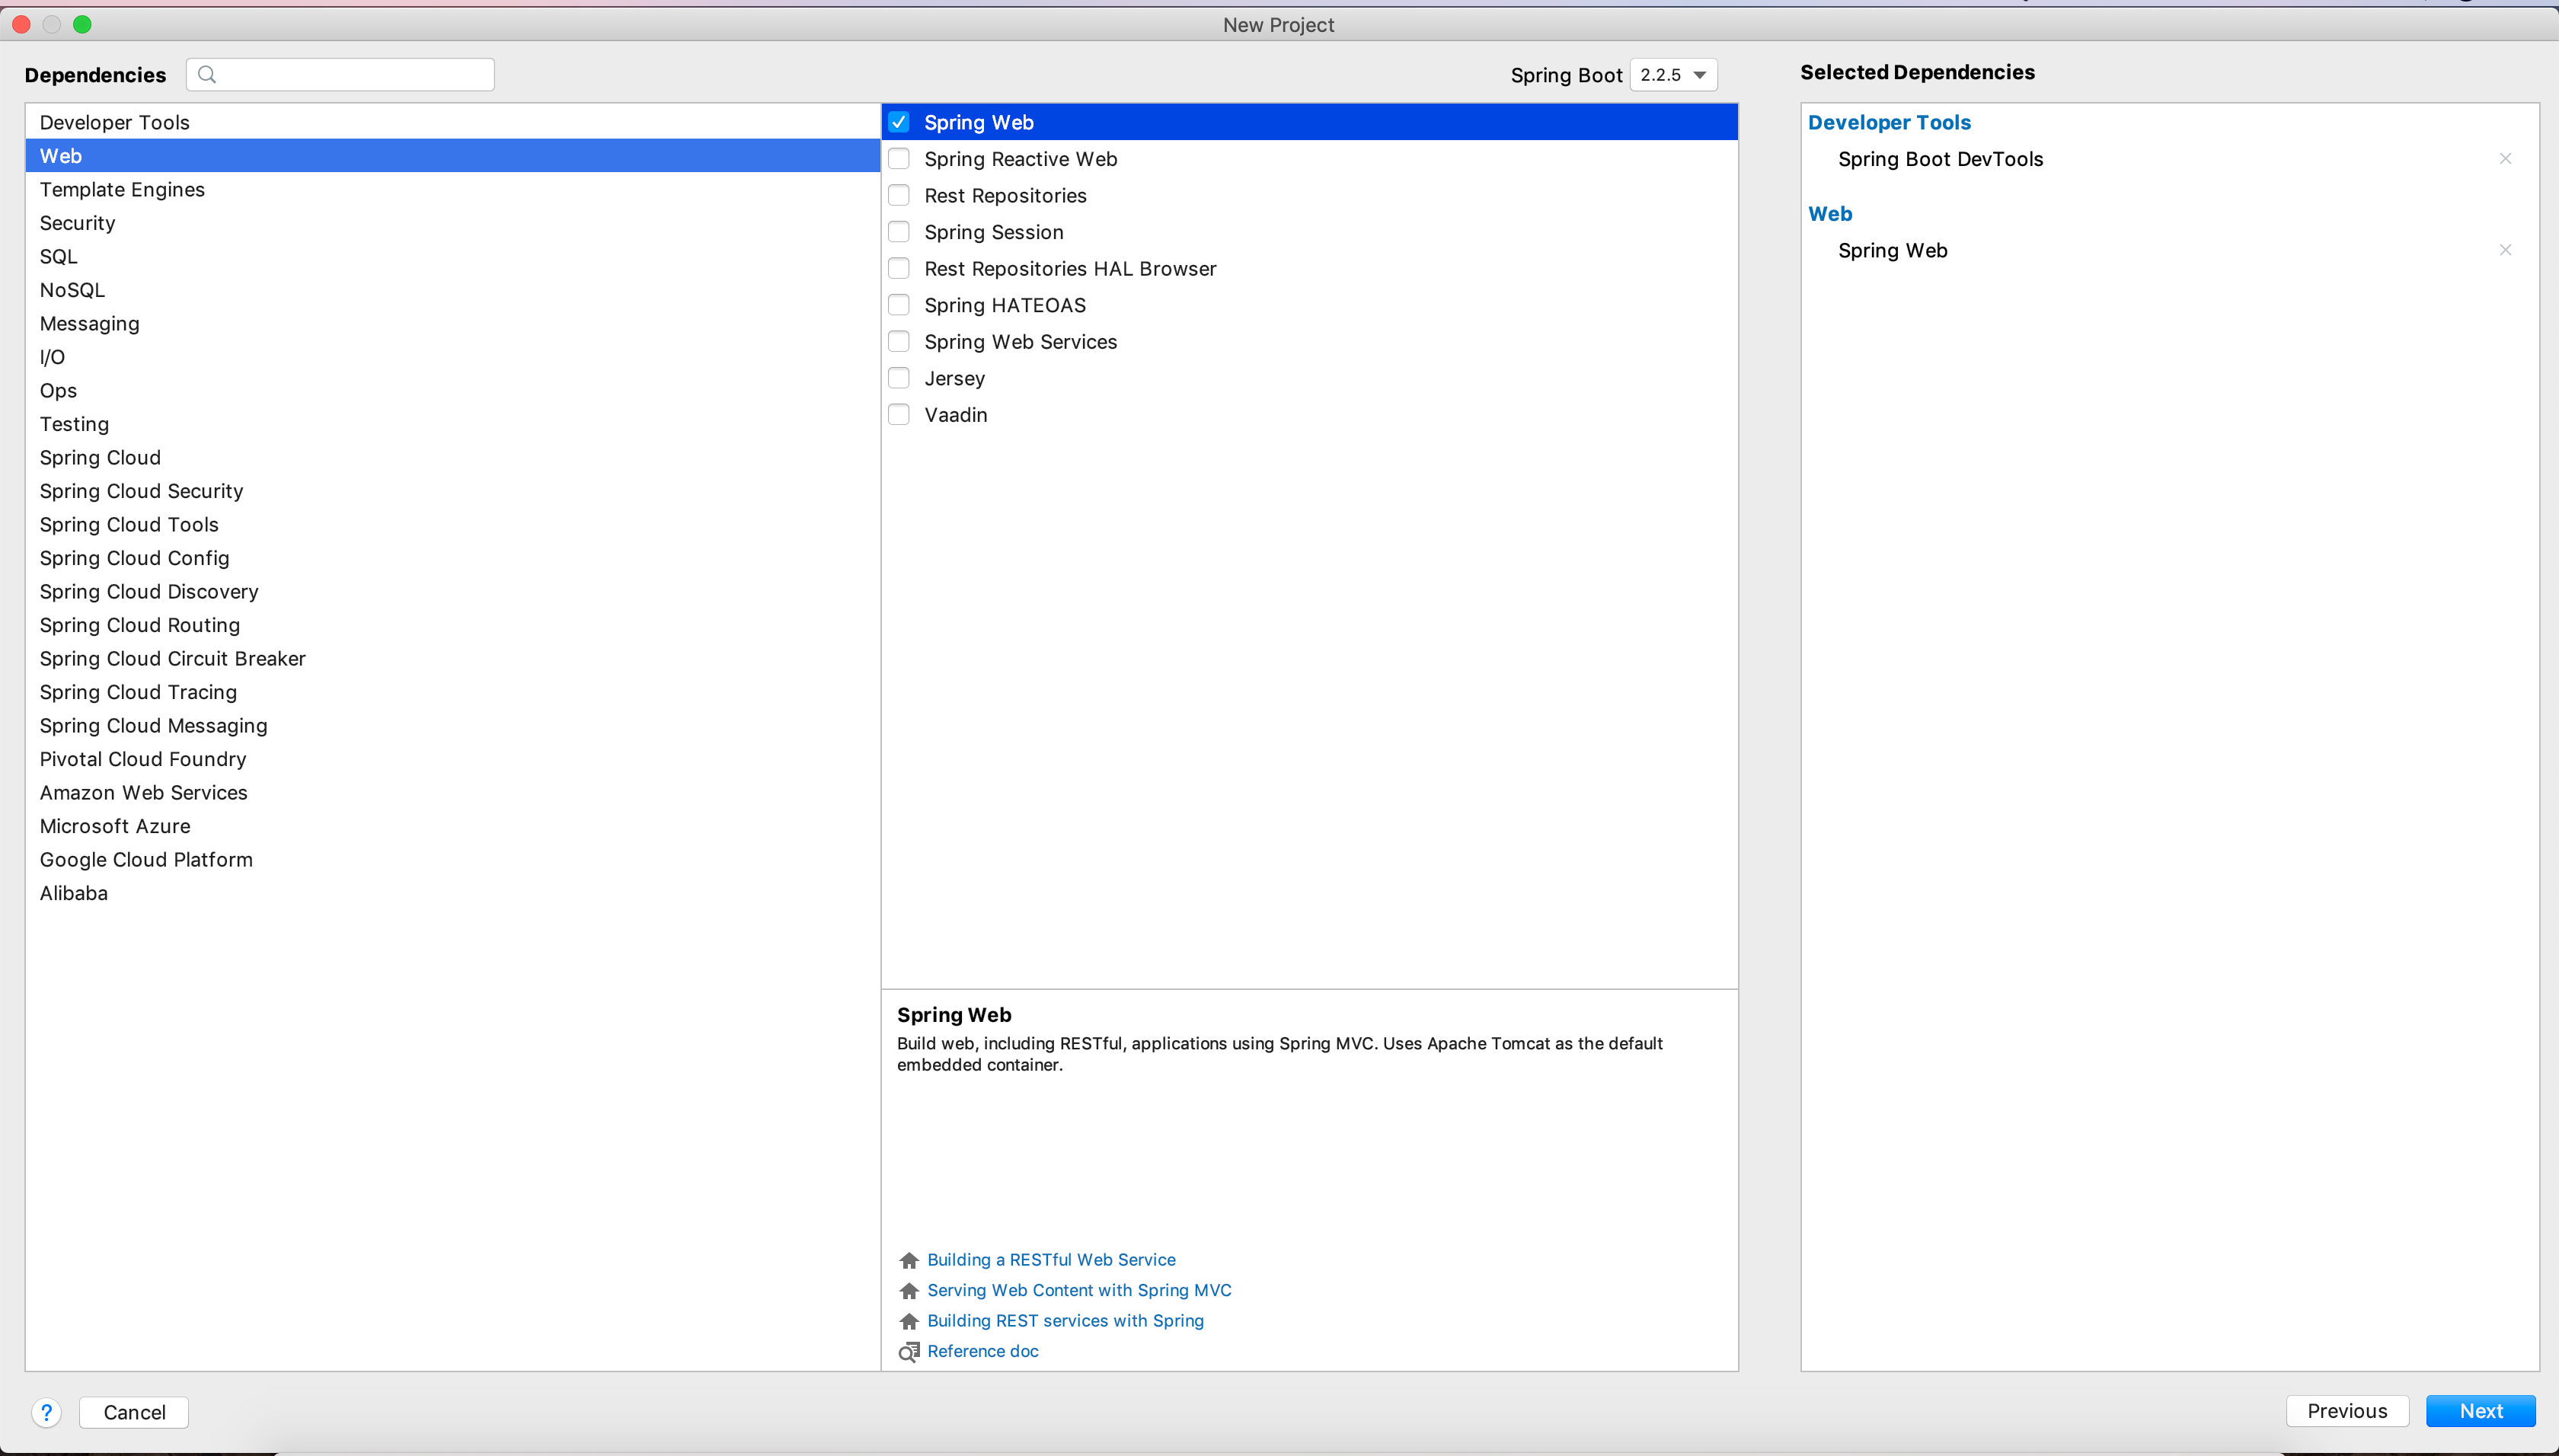Click home icon beside Building REST services
Image resolution: width=2559 pixels, height=1456 pixels.
(908, 1321)
